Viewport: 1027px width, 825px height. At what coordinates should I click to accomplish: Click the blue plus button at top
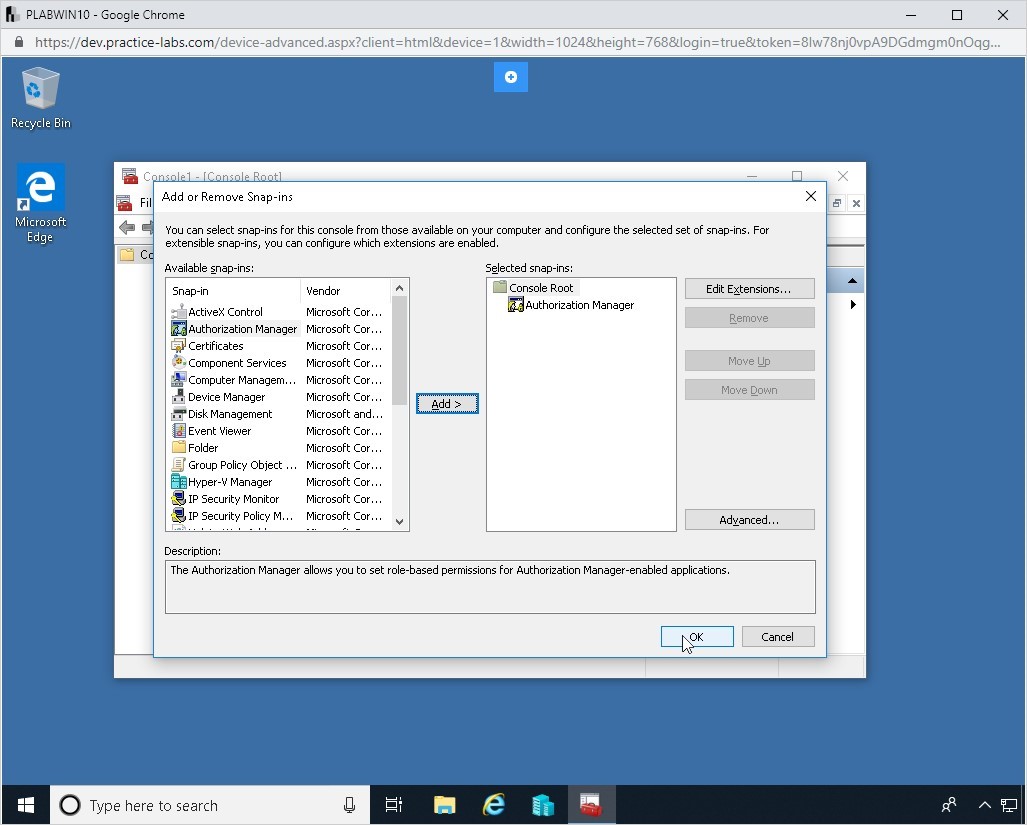[x=511, y=77]
